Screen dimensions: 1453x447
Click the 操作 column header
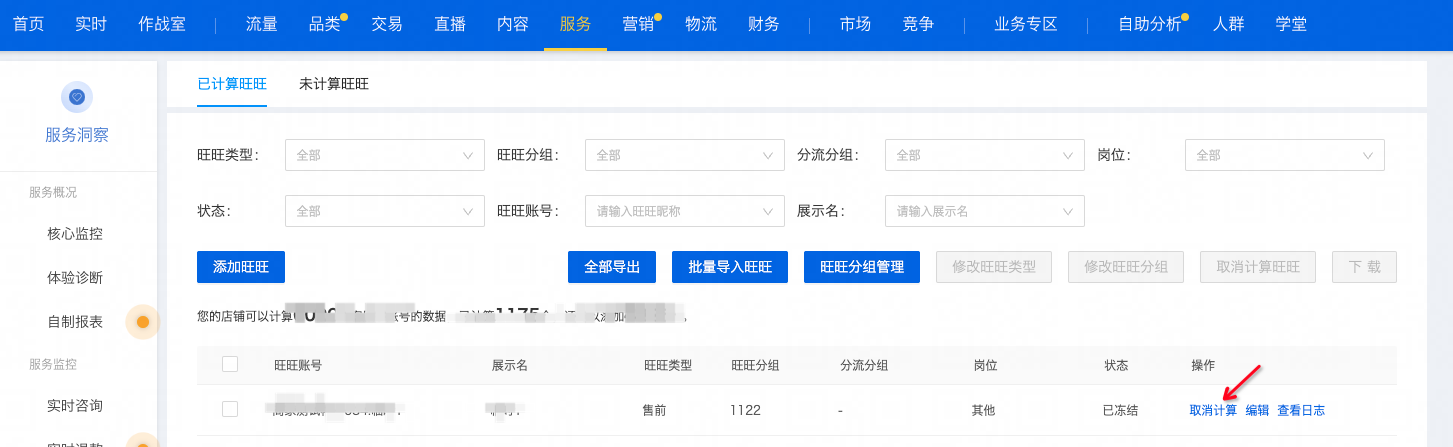click(x=1203, y=365)
